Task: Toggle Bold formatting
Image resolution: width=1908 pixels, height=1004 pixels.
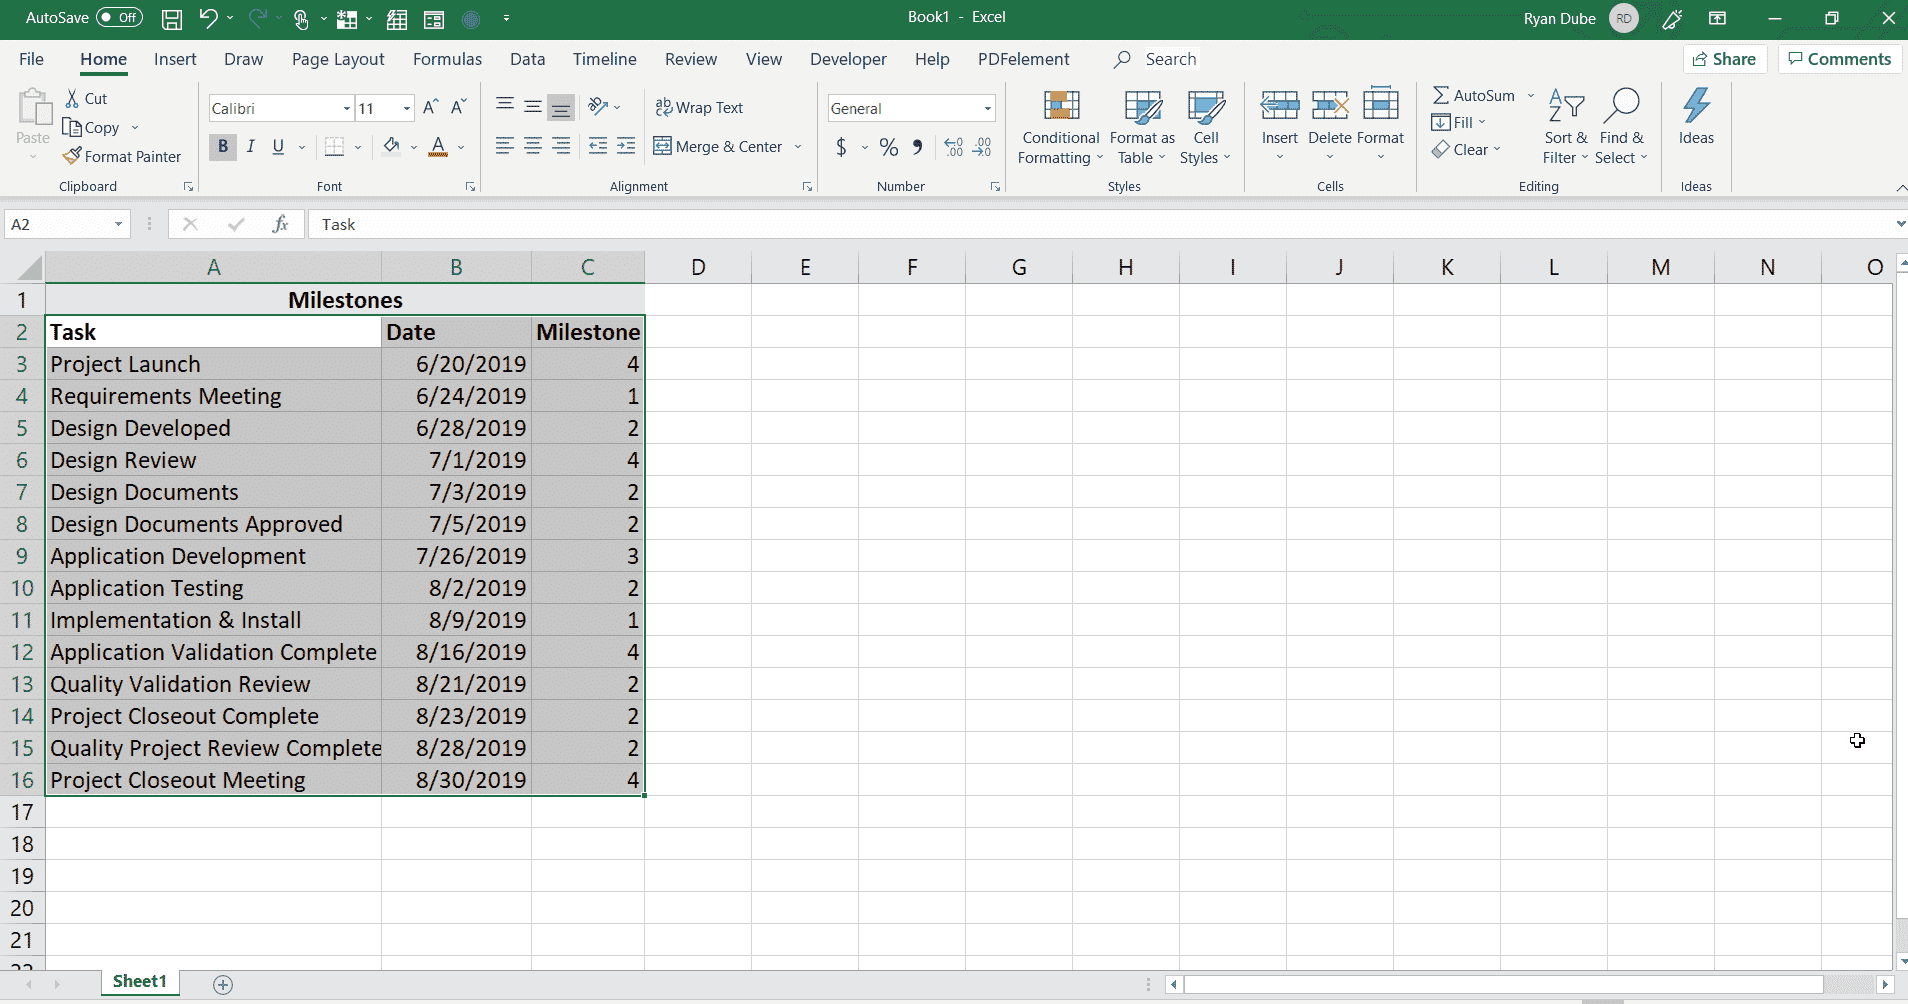Action: tap(222, 147)
